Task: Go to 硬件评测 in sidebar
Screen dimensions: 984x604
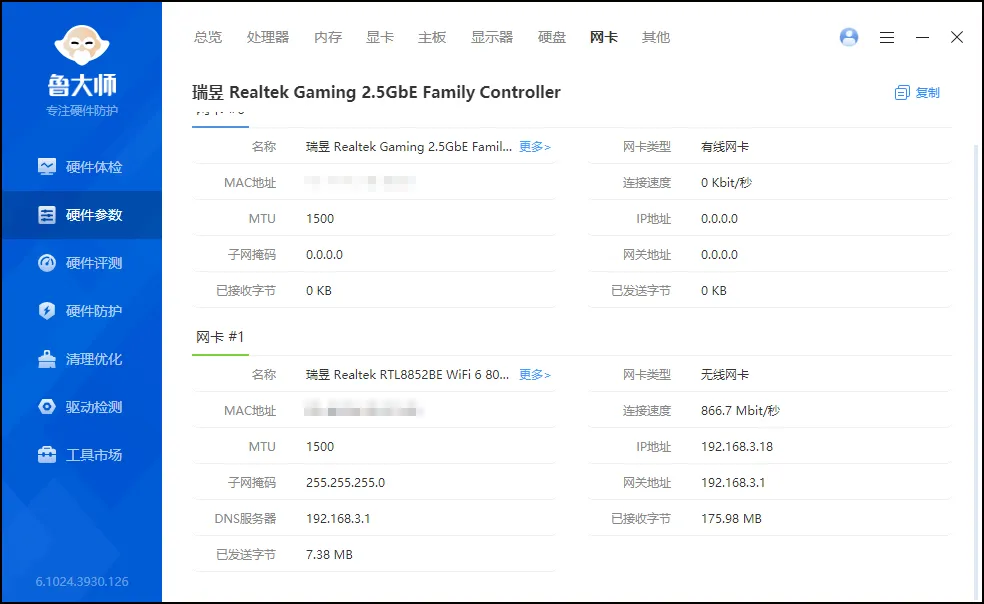Action: 94,262
